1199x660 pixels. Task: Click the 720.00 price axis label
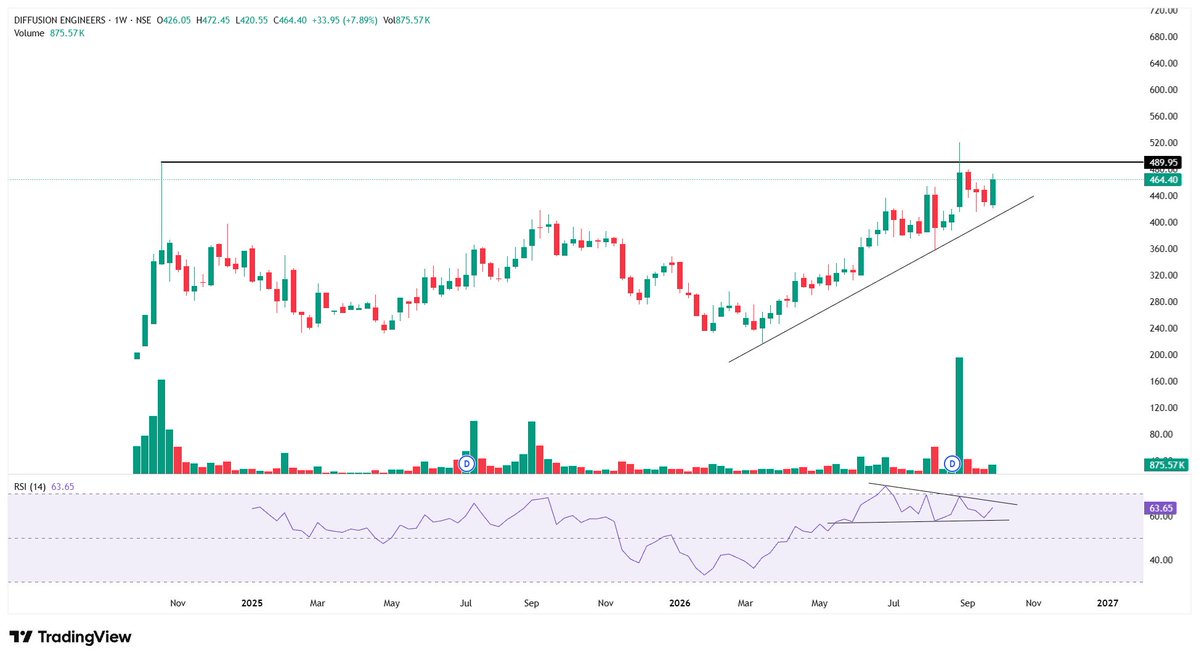click(x=1163, y=11)
